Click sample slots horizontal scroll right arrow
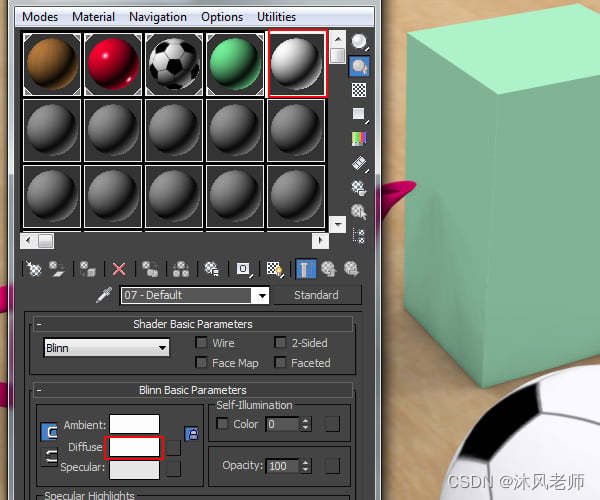 point(320,241)
